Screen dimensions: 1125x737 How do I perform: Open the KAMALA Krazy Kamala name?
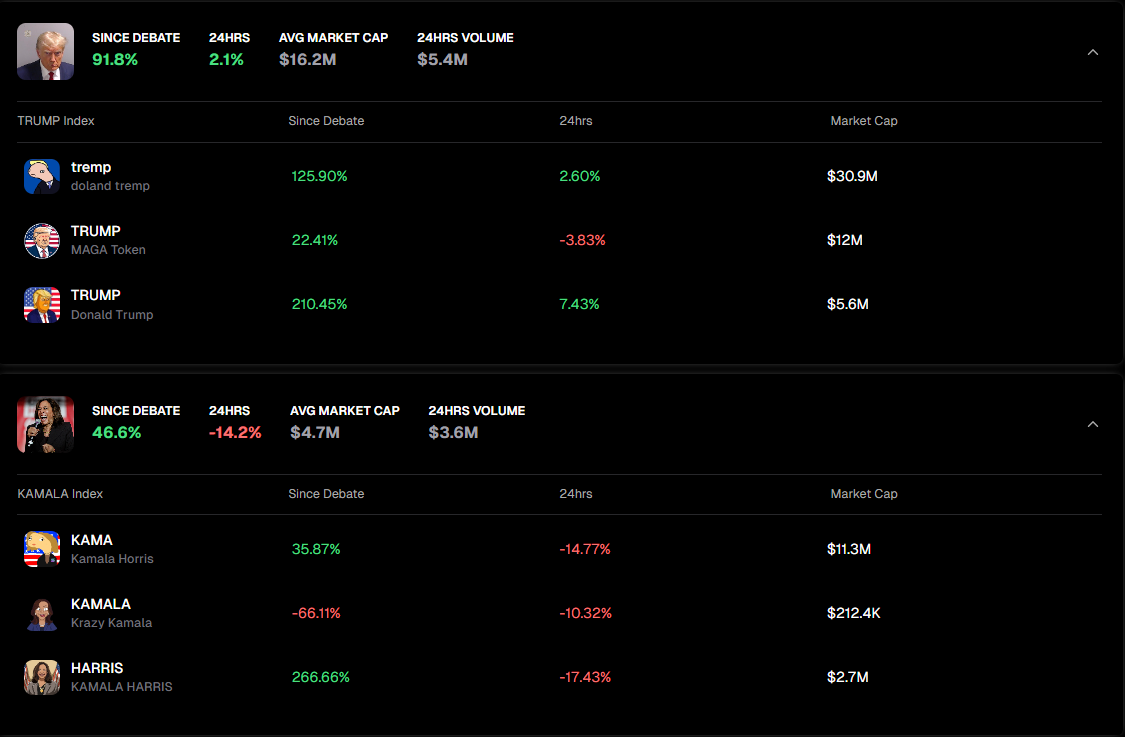click(x=101, y=604)
